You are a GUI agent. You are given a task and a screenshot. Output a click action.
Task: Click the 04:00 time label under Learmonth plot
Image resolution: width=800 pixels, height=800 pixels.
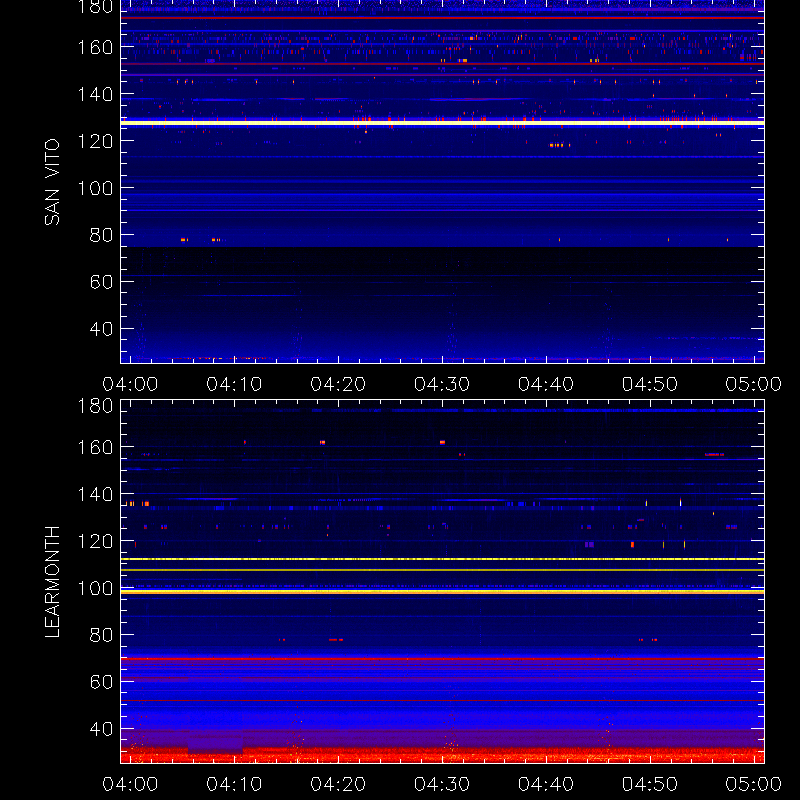coord(130,784)
